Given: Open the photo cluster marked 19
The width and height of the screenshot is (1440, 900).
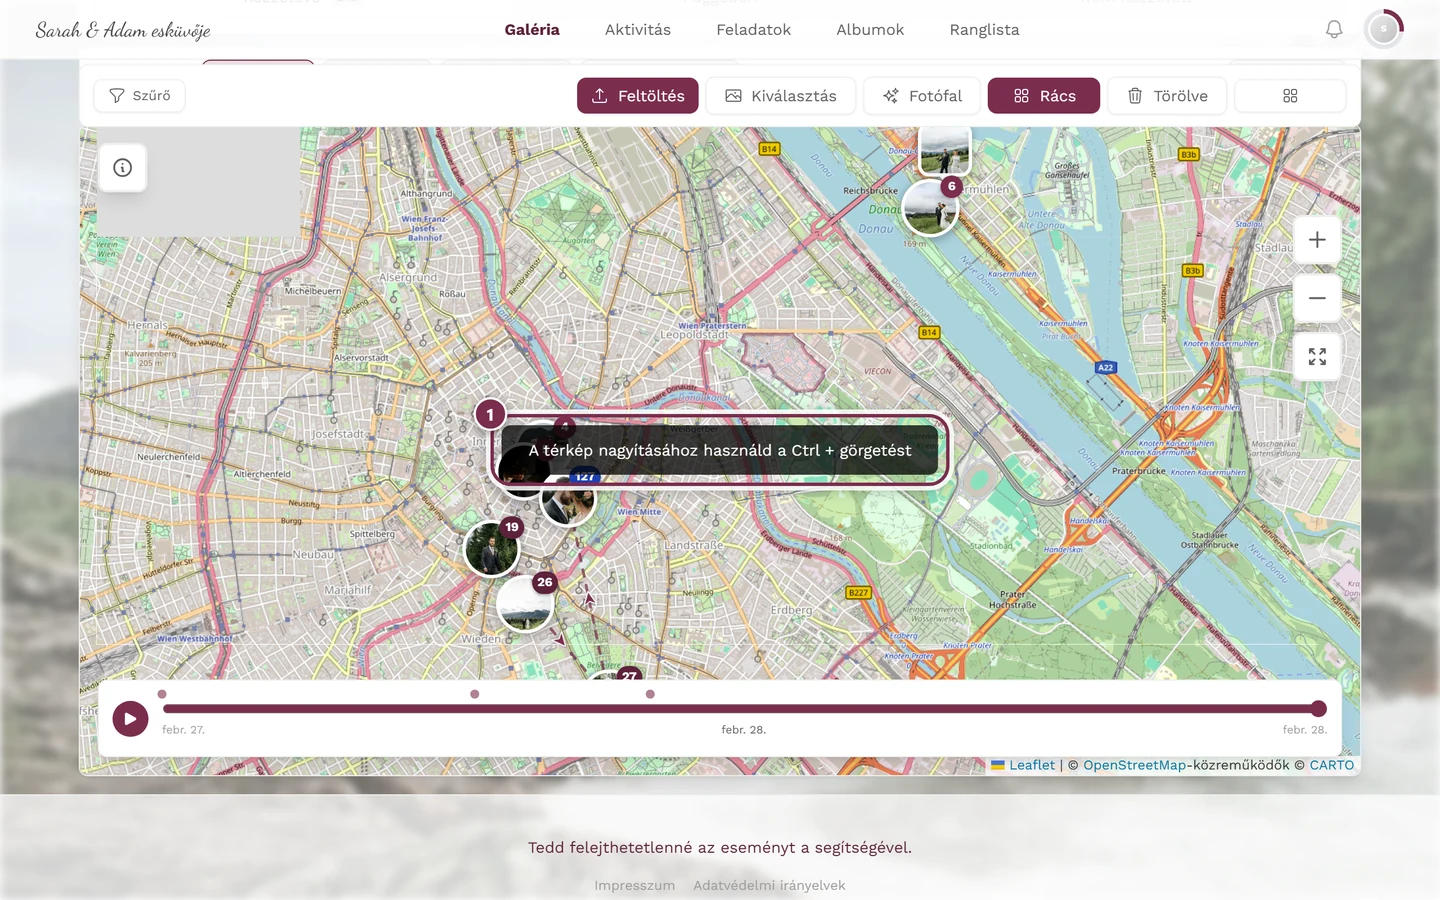Looking at the screenshot, I should (492, 549).
